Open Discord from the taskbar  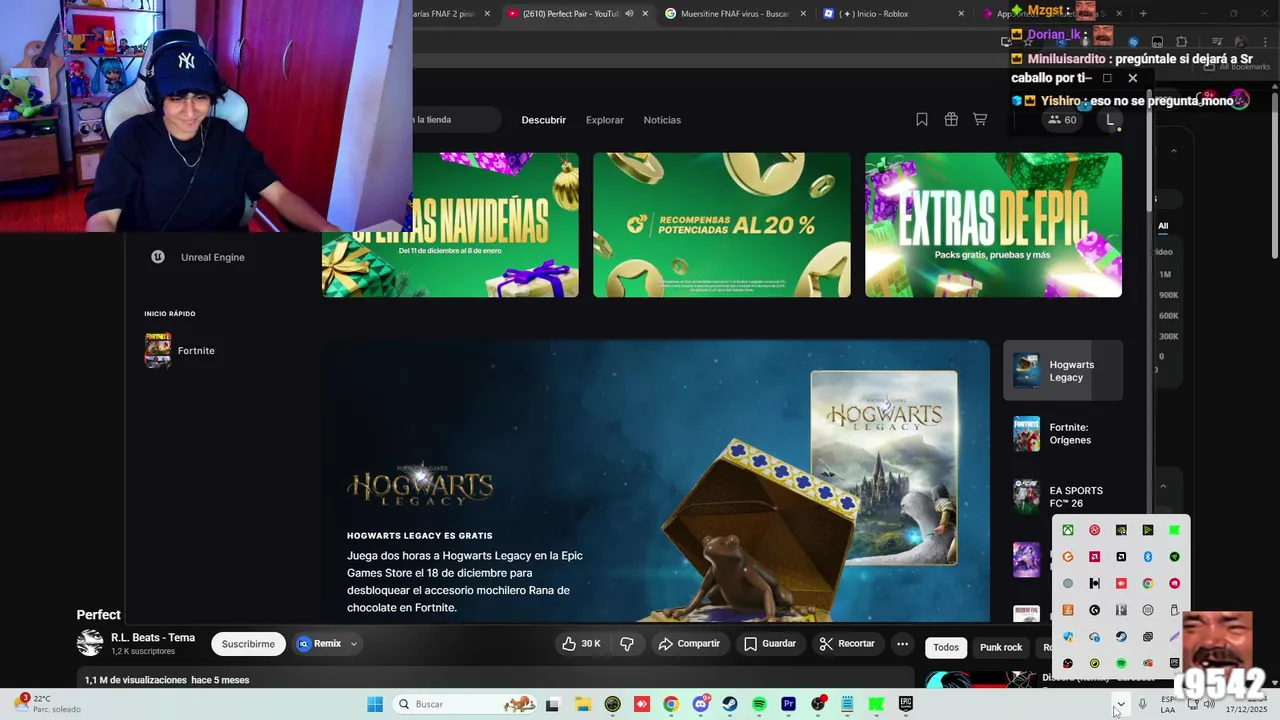701,704
